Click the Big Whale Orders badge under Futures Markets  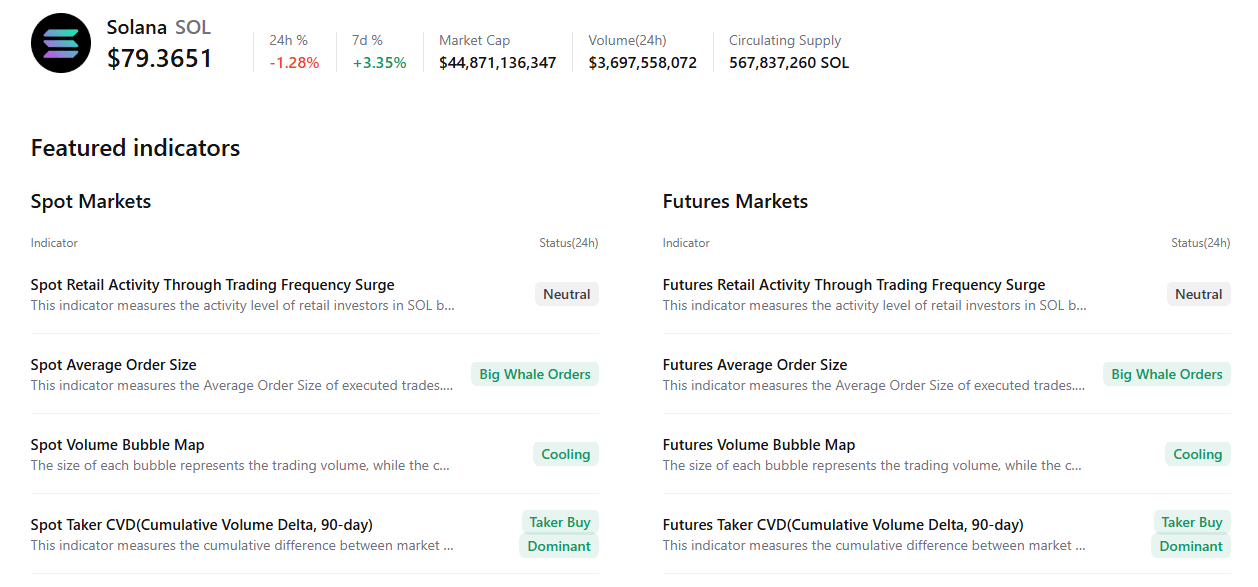(x=1166, y=374)
